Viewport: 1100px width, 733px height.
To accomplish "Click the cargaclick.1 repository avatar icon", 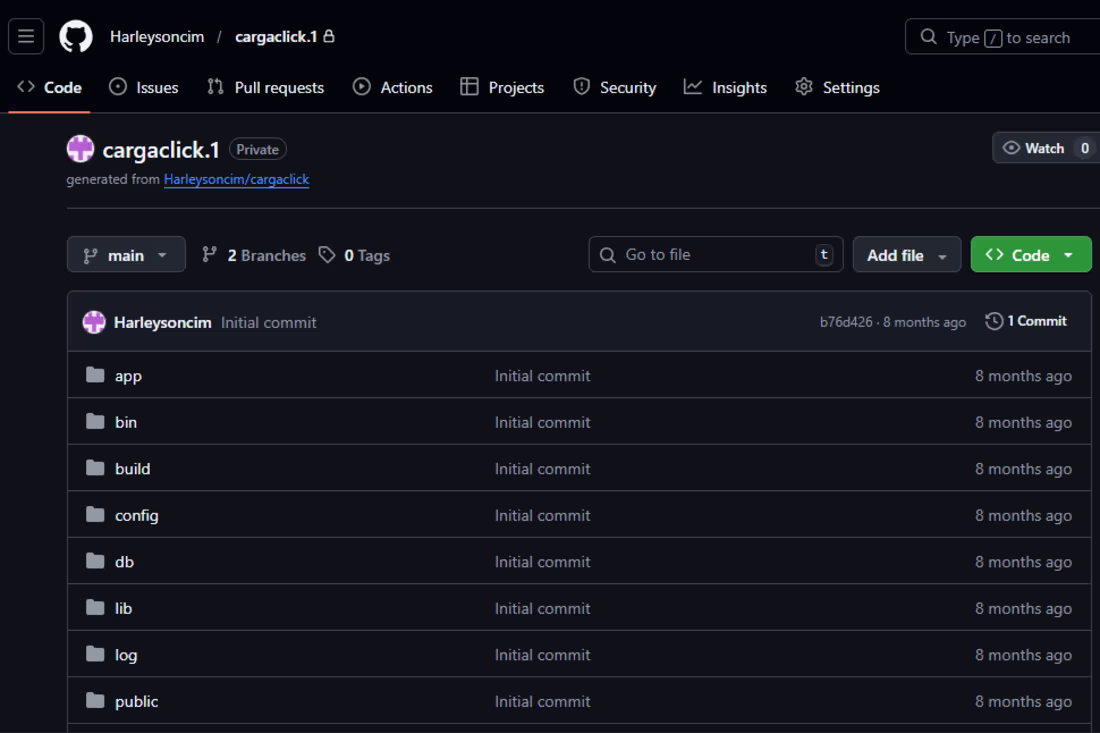I will pos(80,149).
